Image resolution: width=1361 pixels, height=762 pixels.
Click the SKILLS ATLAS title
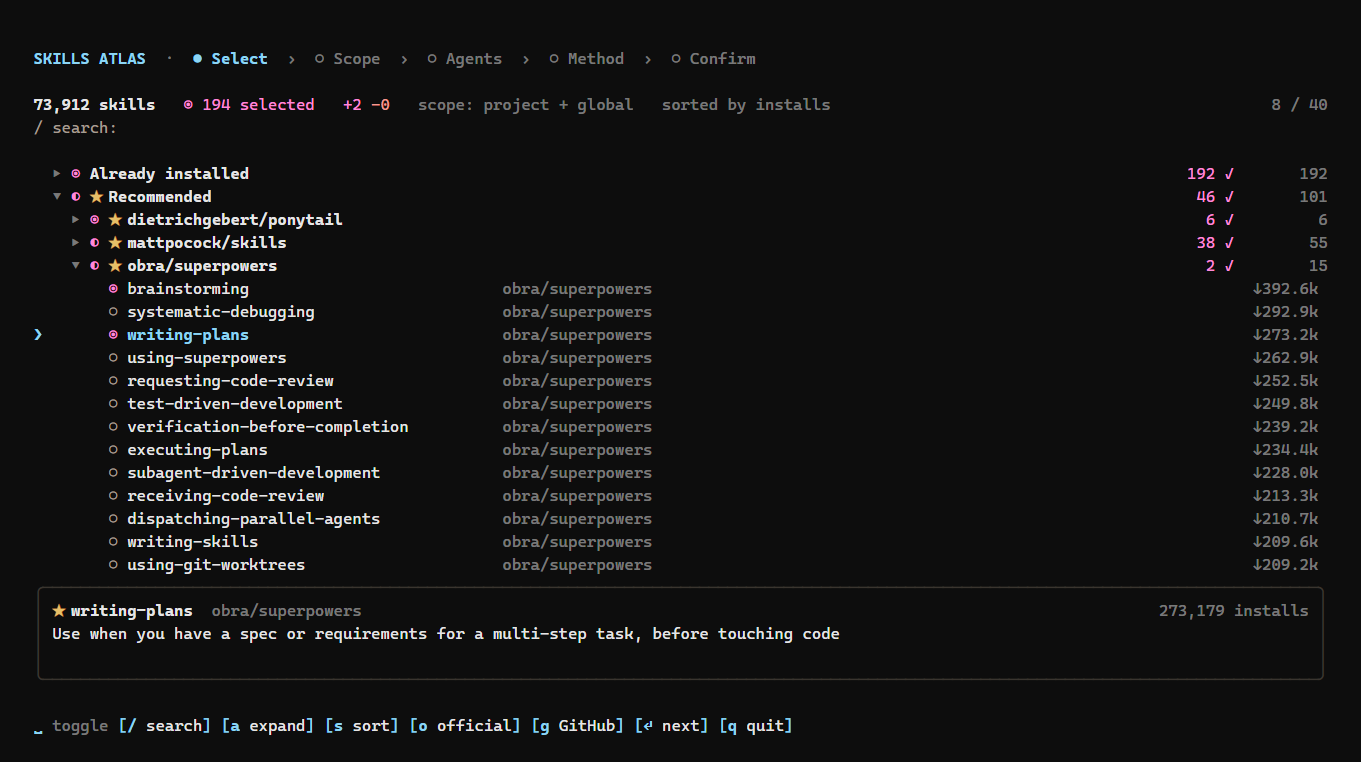(90, 59)
